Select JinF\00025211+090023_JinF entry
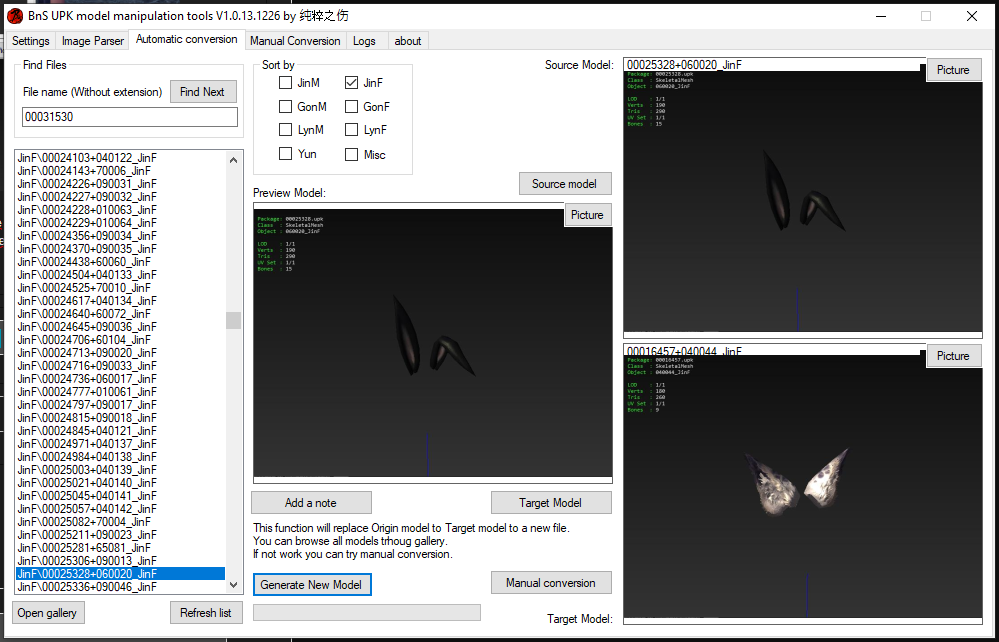 (x=120, y=535)
